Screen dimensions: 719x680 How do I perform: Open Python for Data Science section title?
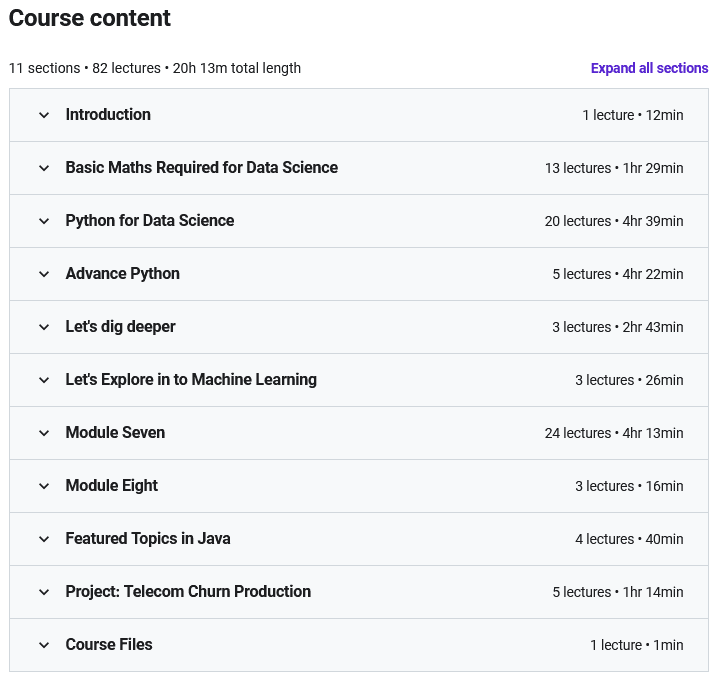pyautogui.click(x=150, y=221)
